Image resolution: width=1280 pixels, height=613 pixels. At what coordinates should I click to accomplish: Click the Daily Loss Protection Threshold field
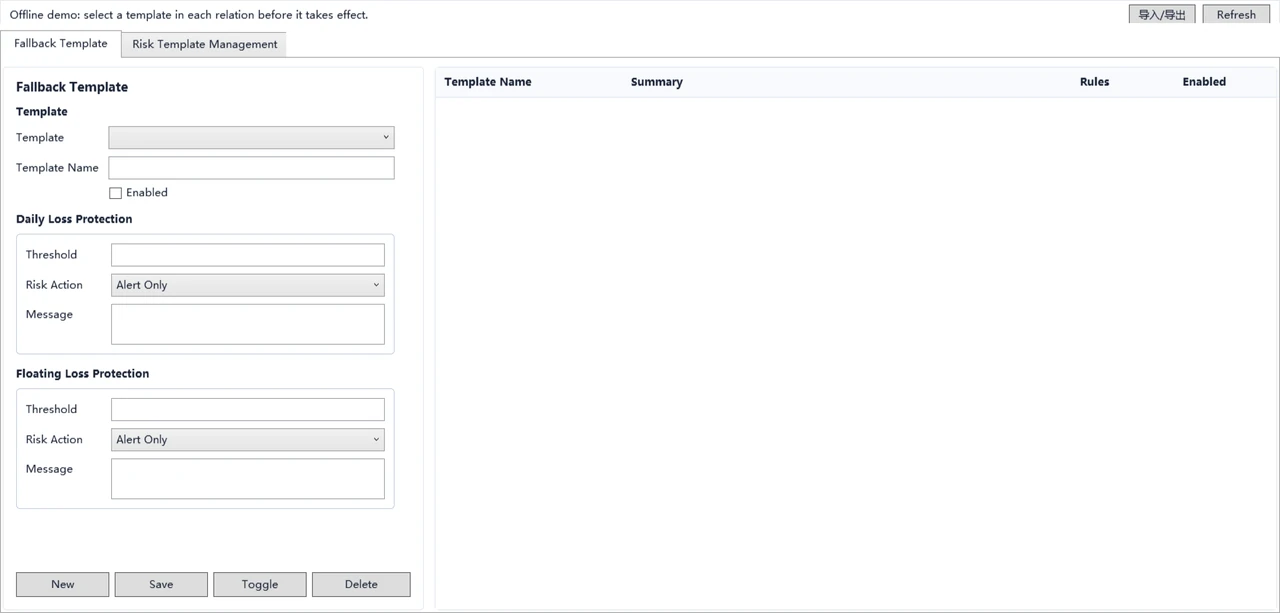tap(248, 255)
